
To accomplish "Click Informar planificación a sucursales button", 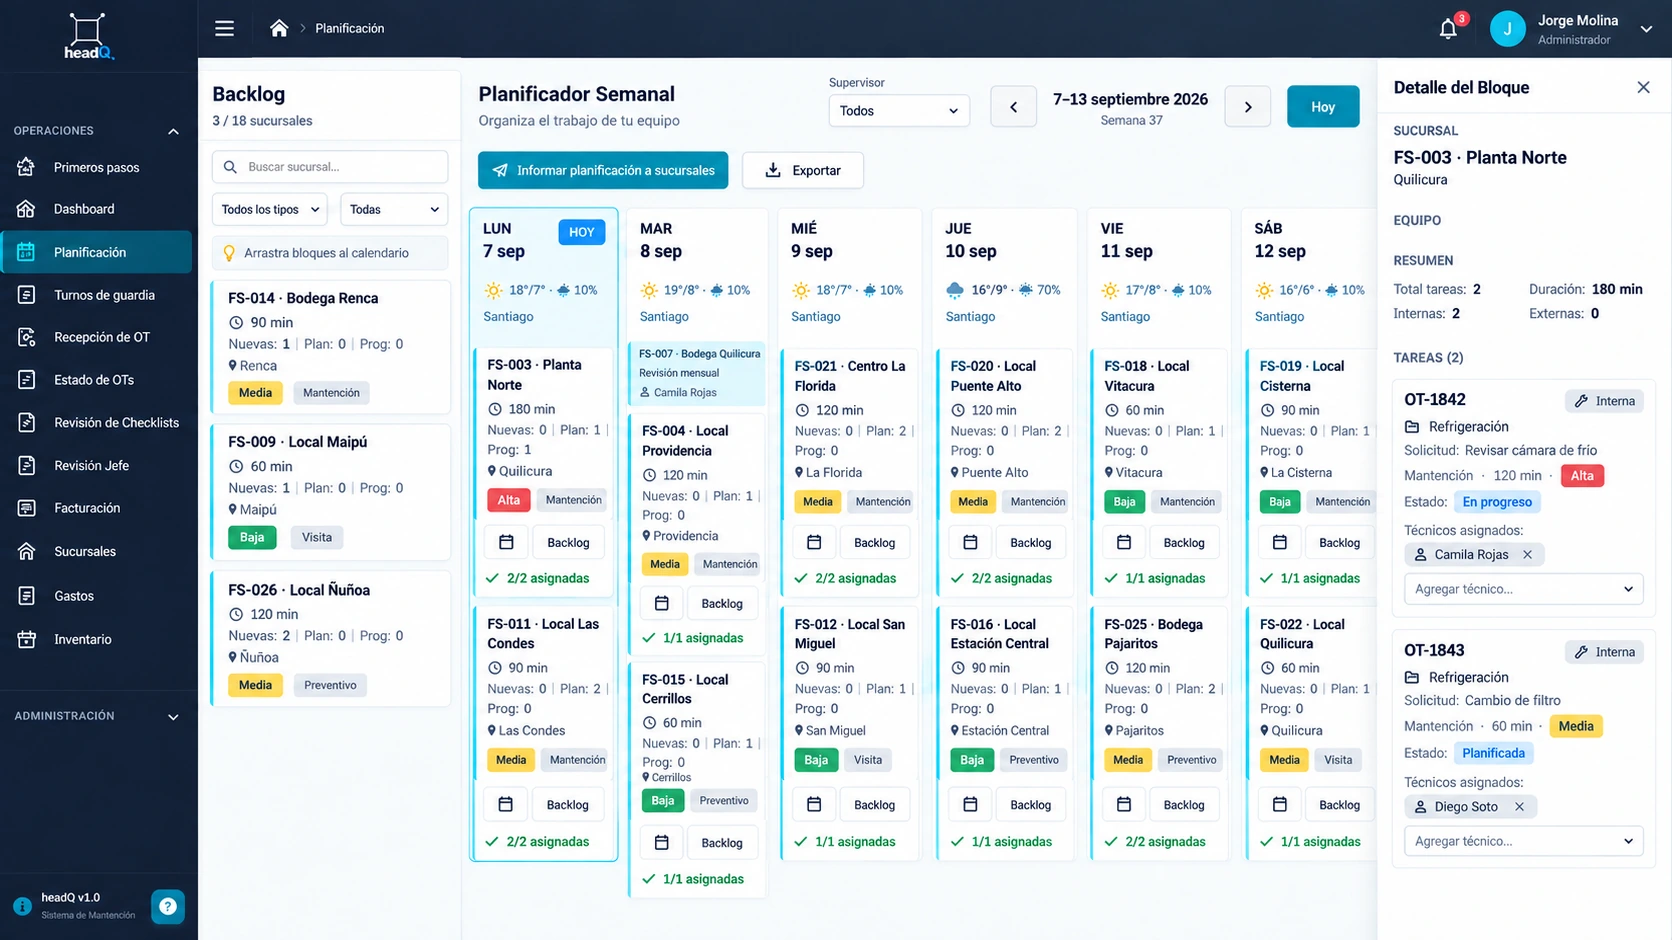I will click(603, 170).
